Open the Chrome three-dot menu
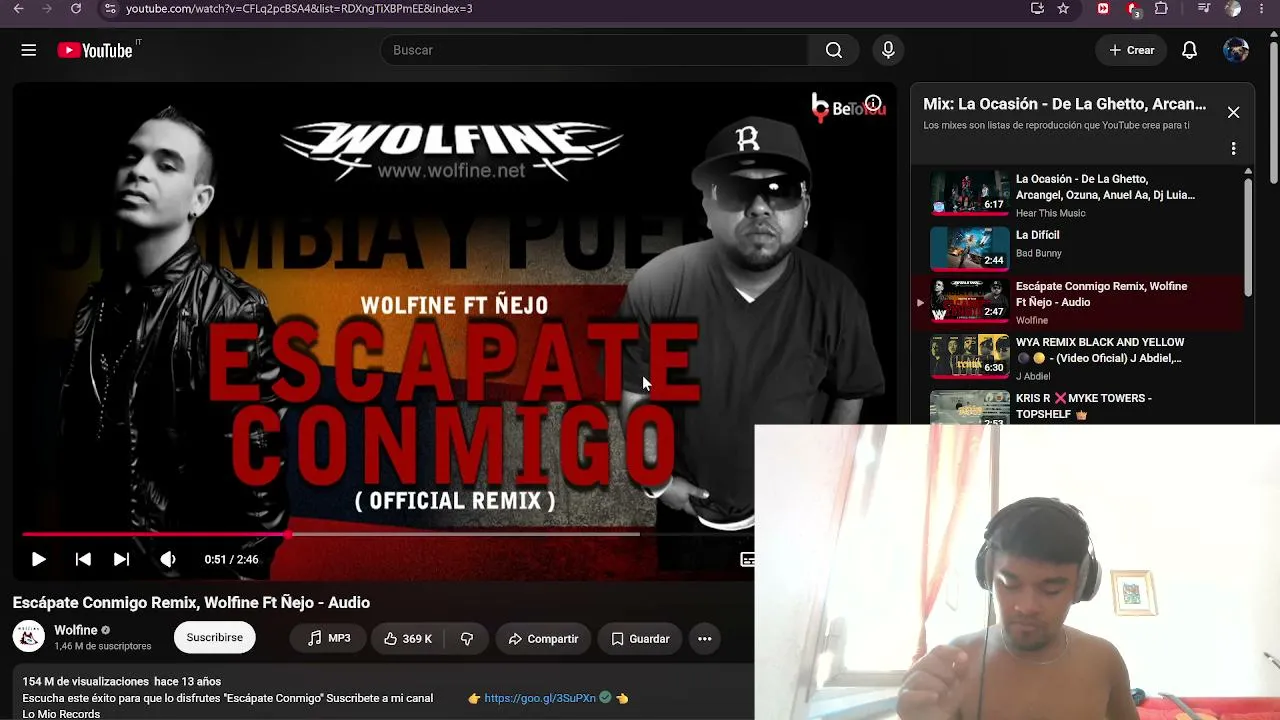Screen dimensions: 1280x720 point(1262,9)
